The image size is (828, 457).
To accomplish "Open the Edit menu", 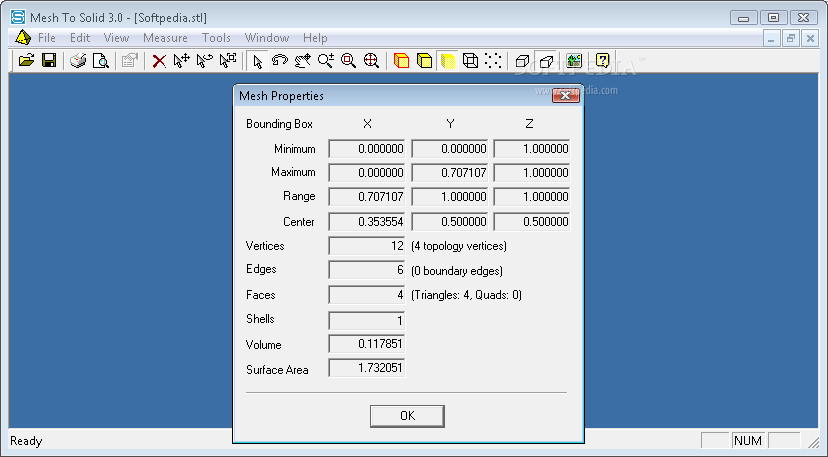I will 80,38.
